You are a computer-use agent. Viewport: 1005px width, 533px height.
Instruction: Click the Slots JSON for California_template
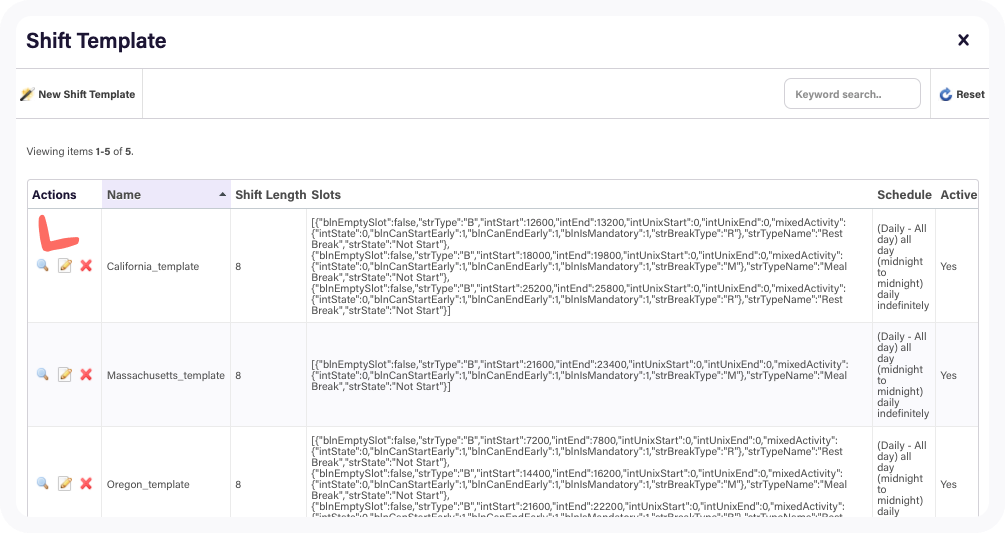[x=579, y=266]
